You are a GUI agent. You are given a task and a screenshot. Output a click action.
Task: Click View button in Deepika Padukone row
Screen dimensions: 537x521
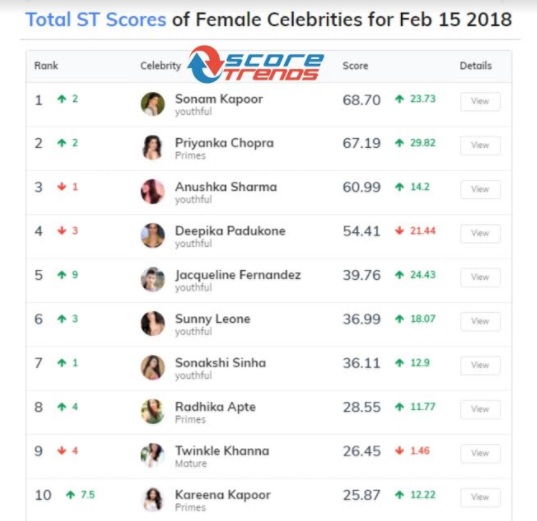(480, 233)
